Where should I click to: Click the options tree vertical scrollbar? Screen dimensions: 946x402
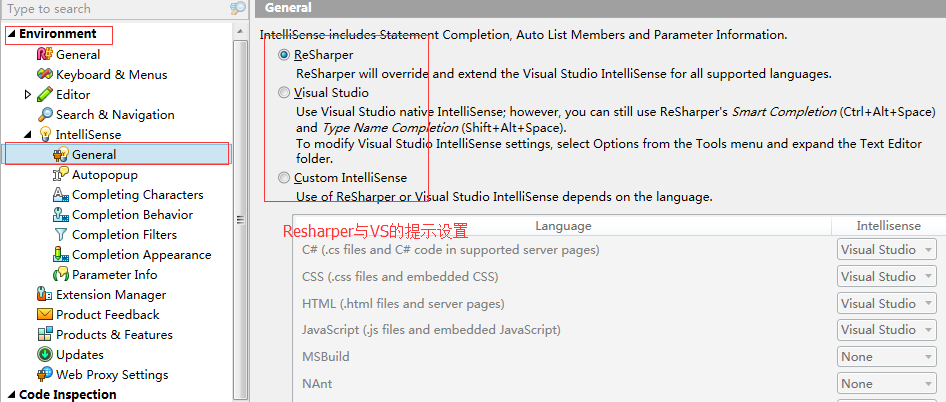(x=240, y=219)
